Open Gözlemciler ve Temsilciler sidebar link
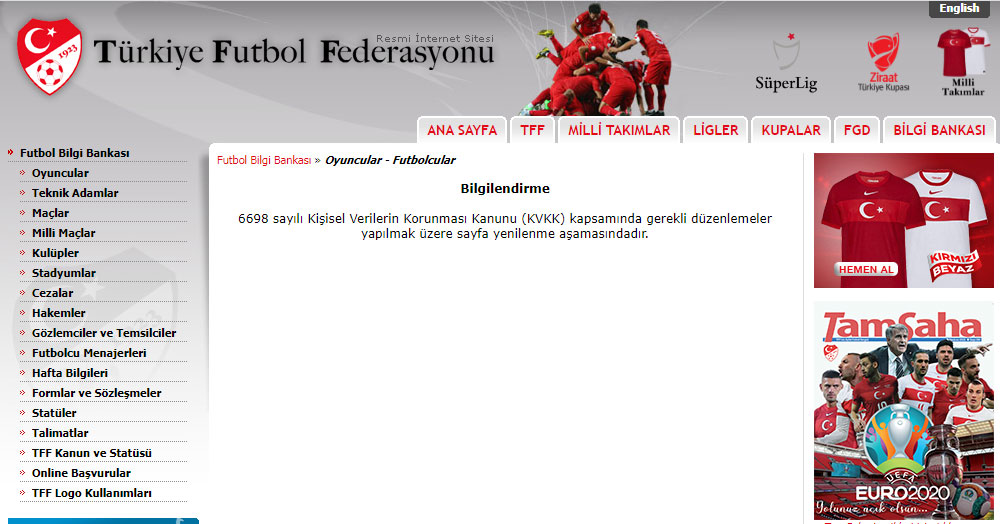This screenshot has width=1000, height=524. pyautogui.click(x=104, y=333)
